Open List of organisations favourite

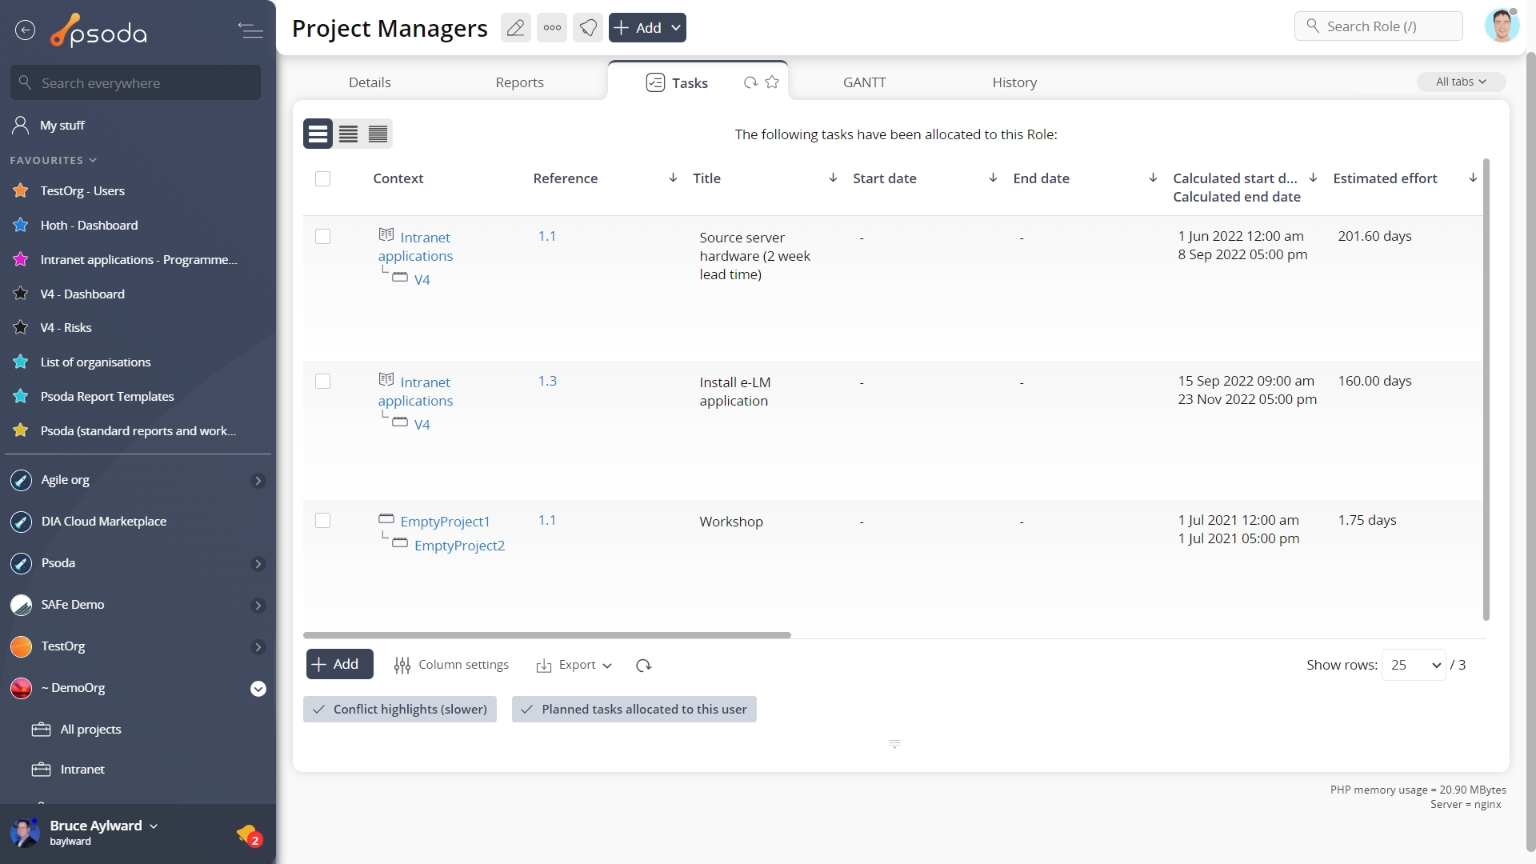[x=95, y=362]
